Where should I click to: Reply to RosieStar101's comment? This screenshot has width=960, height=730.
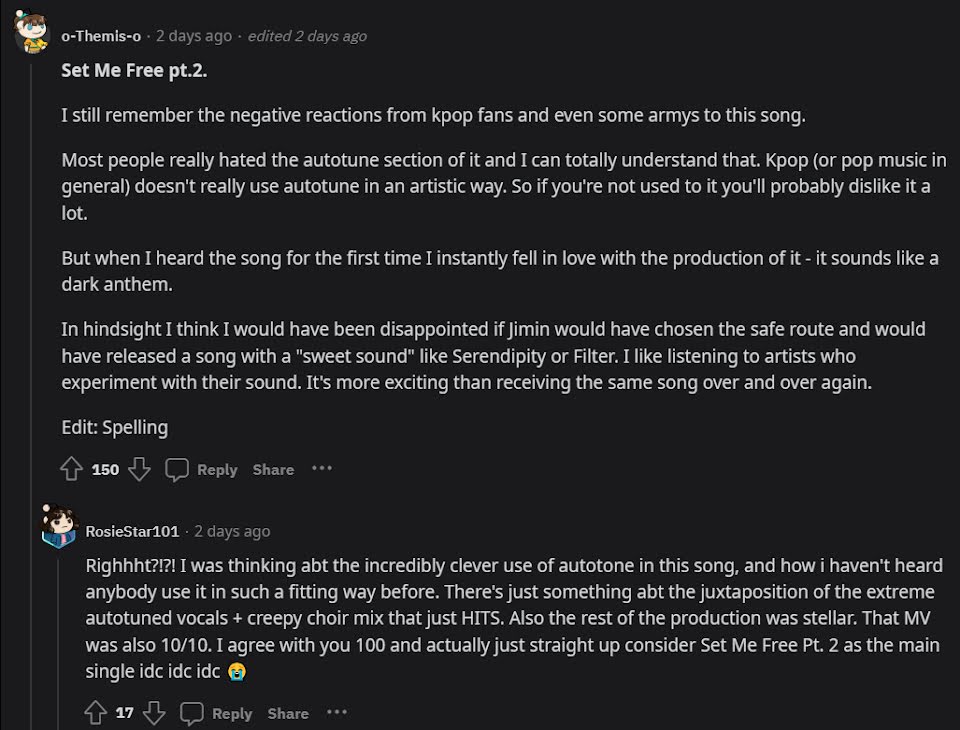(x=217, y=713)
